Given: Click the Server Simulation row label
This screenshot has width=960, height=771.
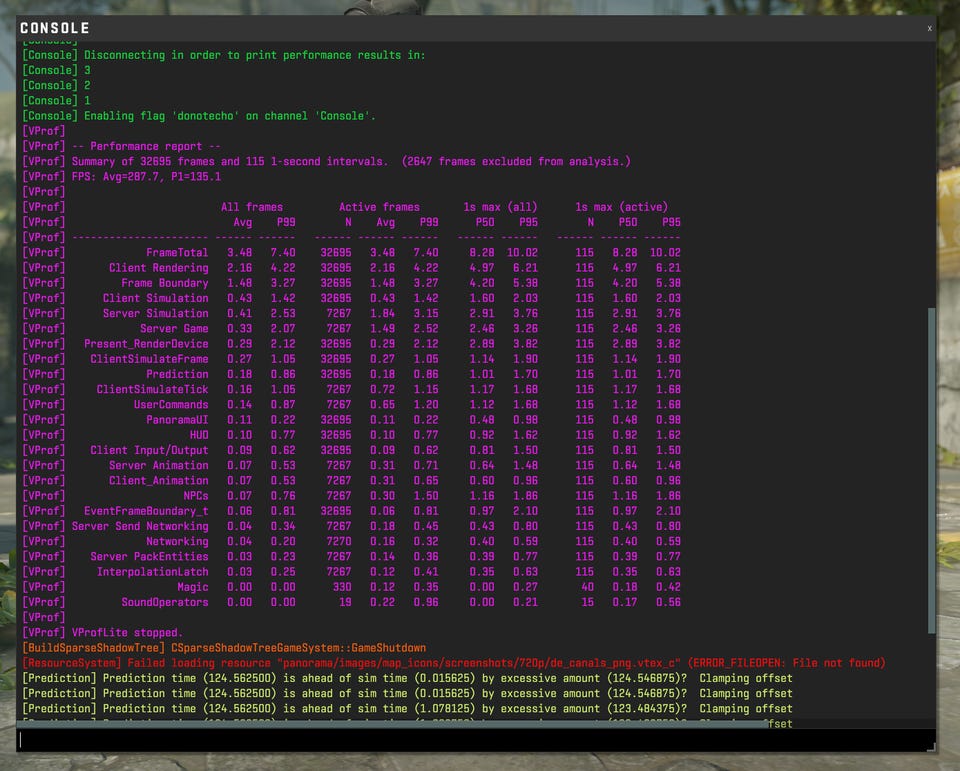Looking at the screenshot, I should click(156, 313).
